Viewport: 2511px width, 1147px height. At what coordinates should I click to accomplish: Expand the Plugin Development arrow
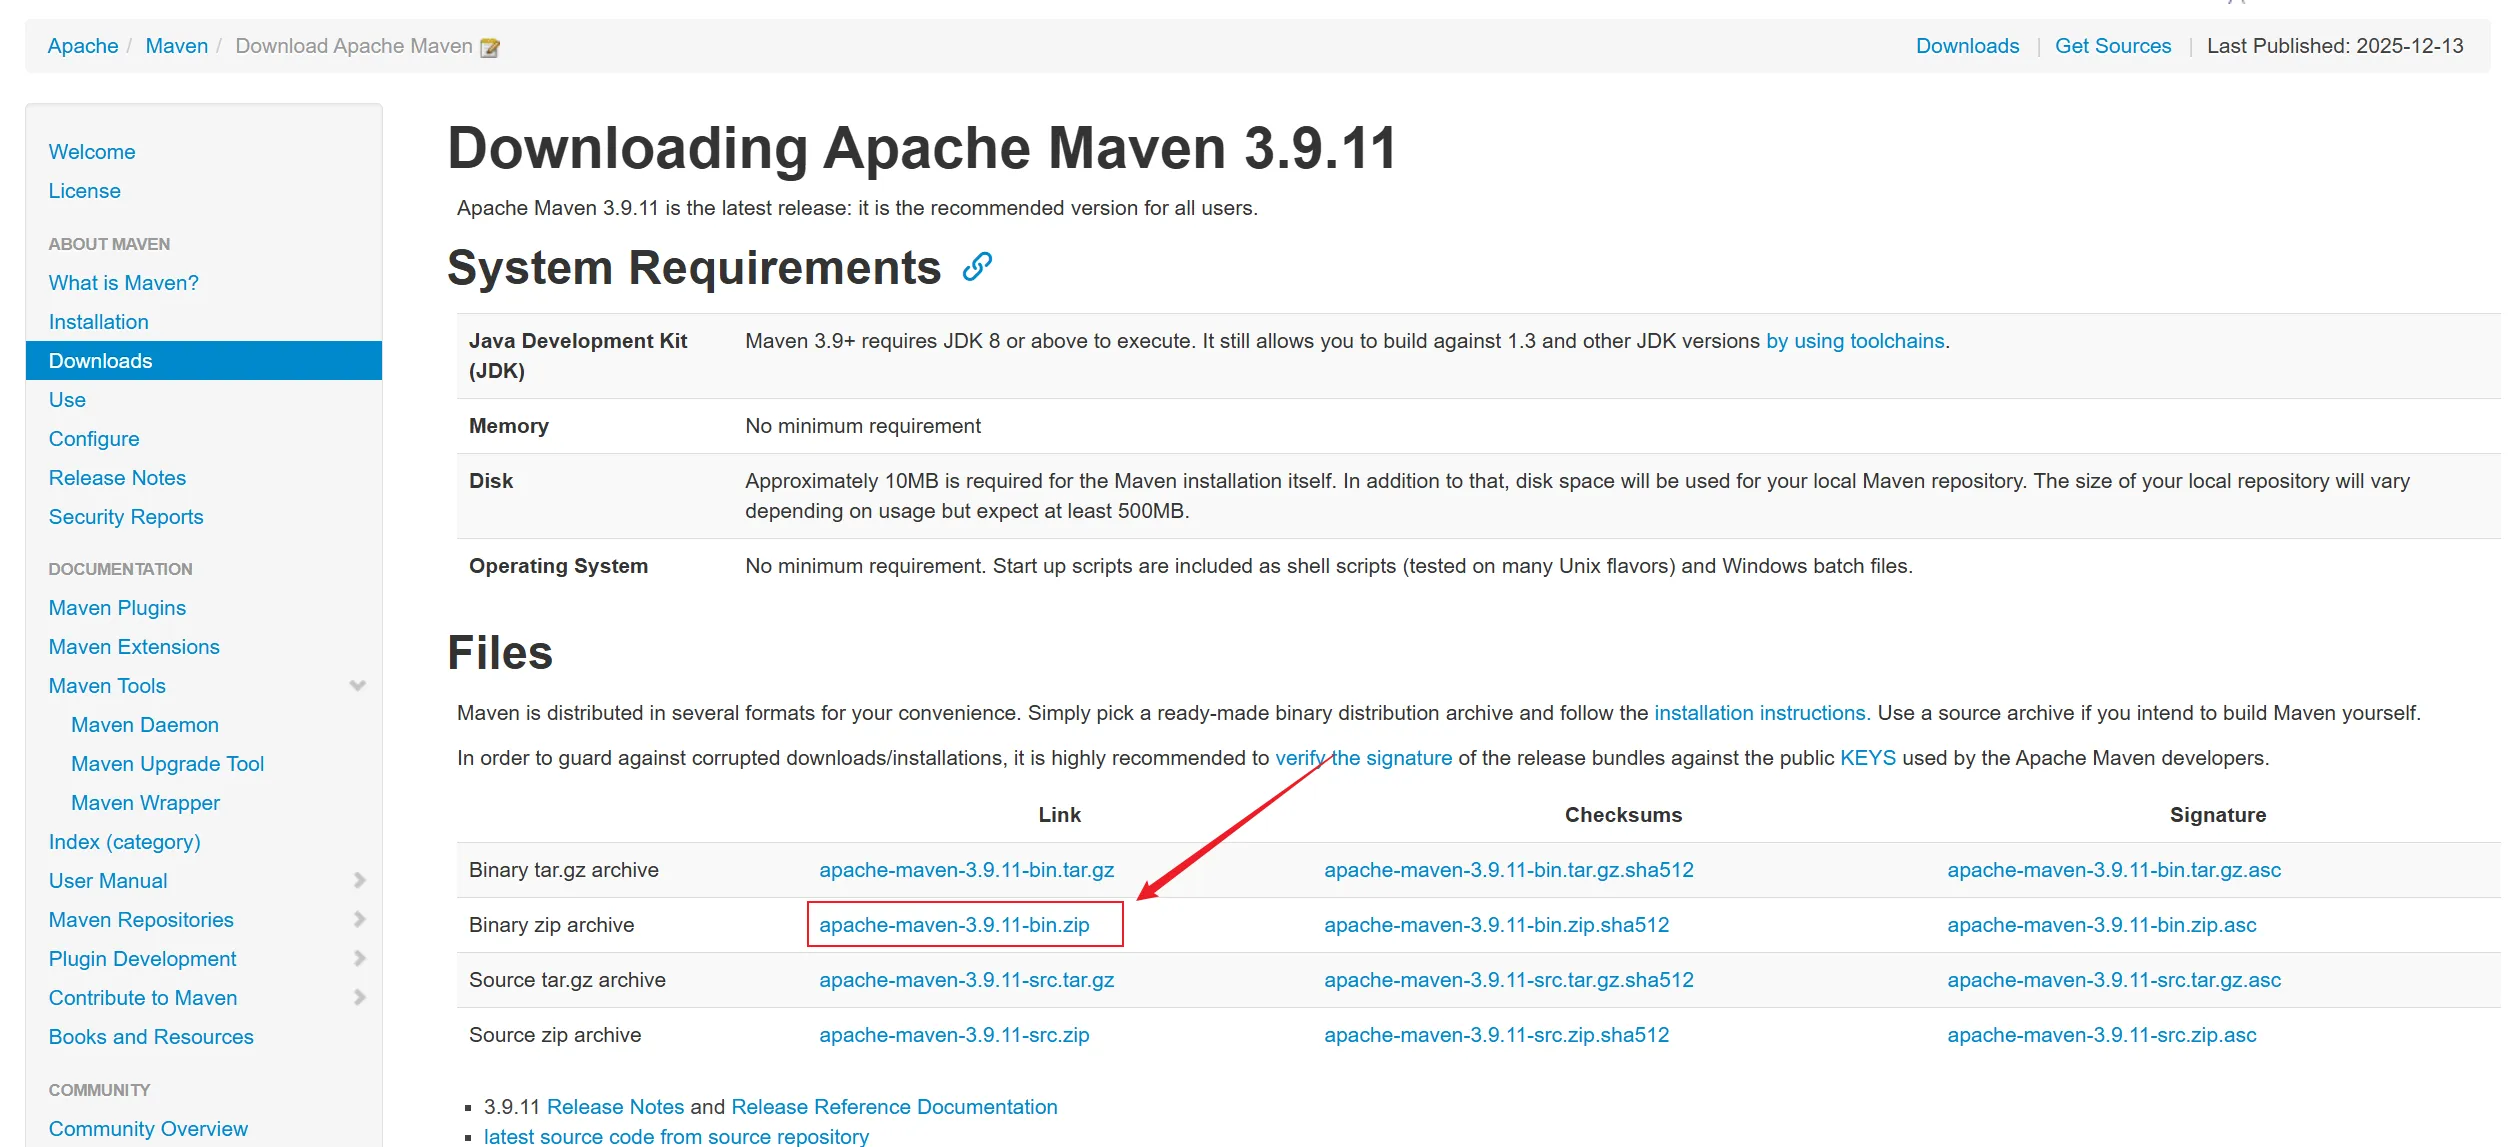[359, 959]
